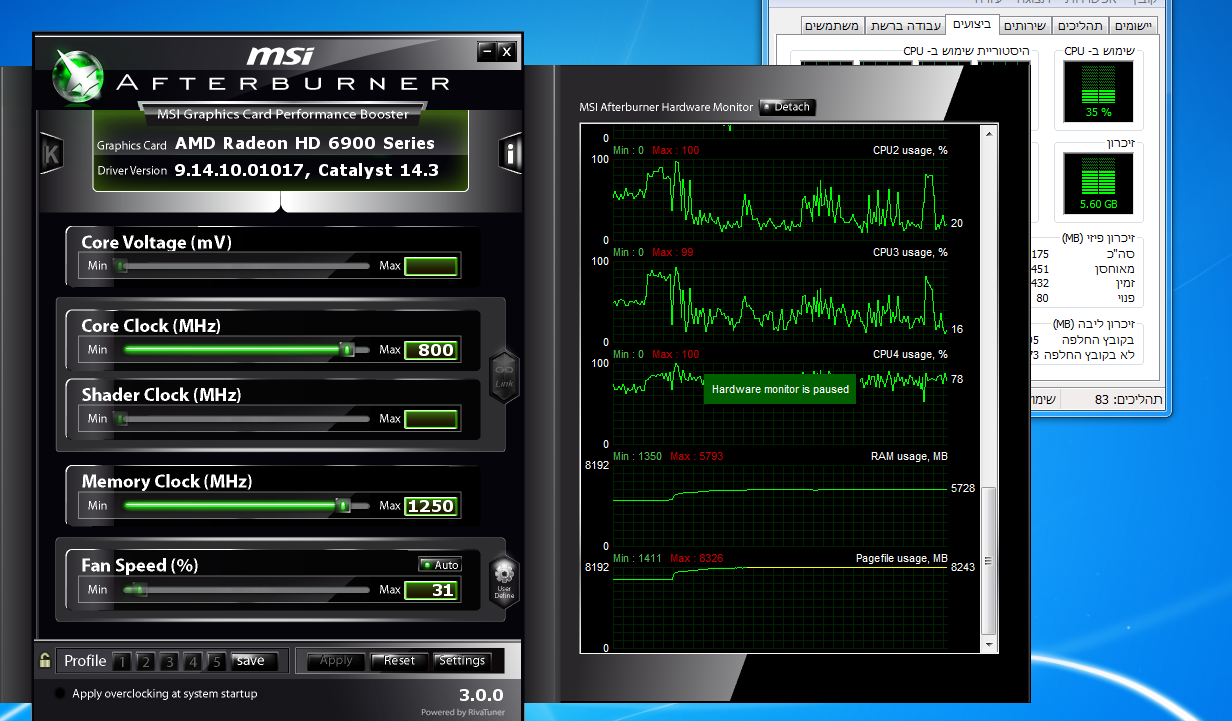Open Afterburner Settings
Image resolution: width=1232 pixels, height=721 pixels.
click(x=462, y=661)
